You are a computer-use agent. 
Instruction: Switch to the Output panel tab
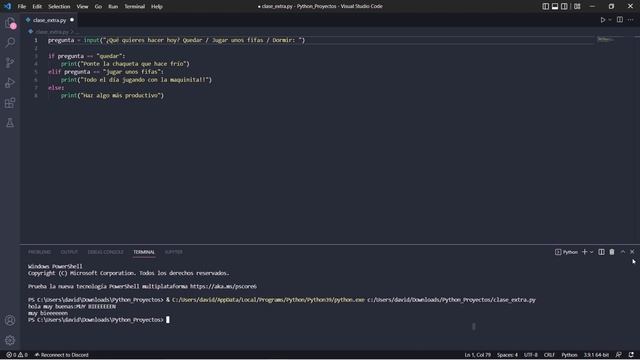[x=69, y=252]
